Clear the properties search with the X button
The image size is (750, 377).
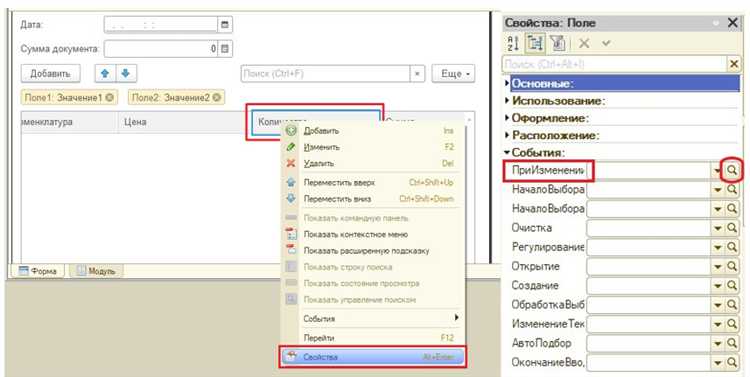(733, 64)
